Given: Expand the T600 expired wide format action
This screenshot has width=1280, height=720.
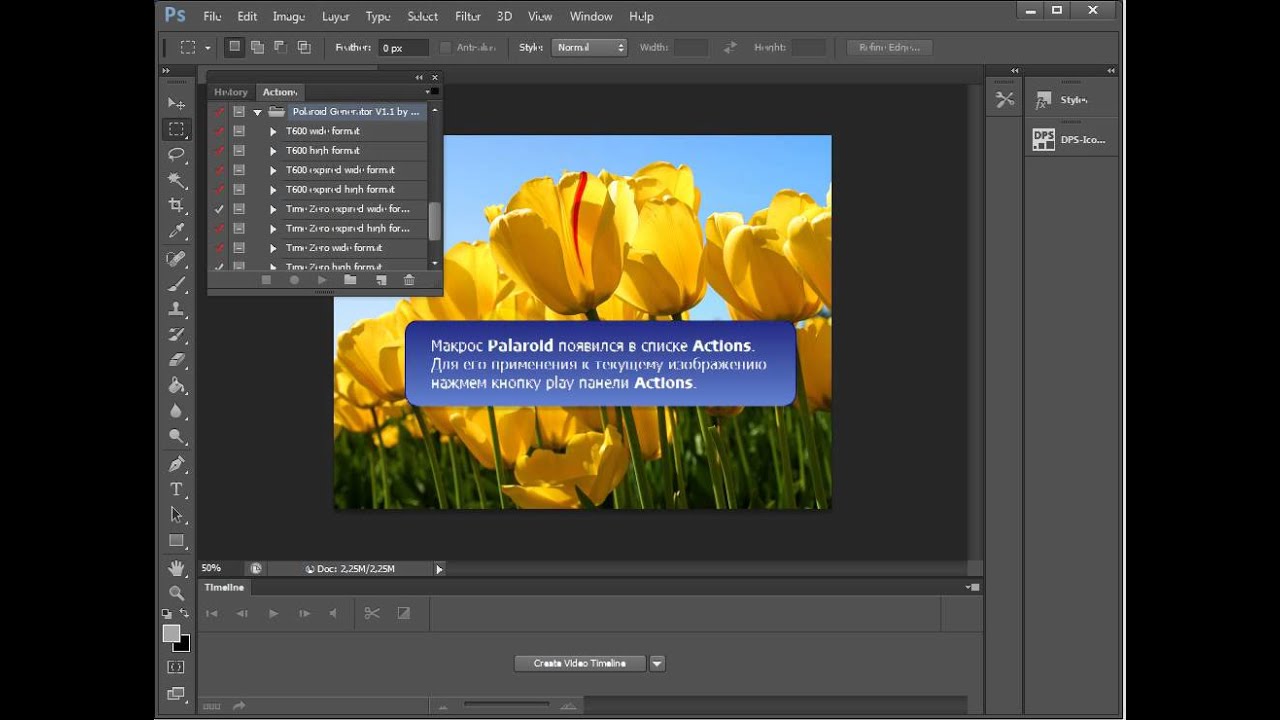Looking at the screenshot, I should click(273, 170).
